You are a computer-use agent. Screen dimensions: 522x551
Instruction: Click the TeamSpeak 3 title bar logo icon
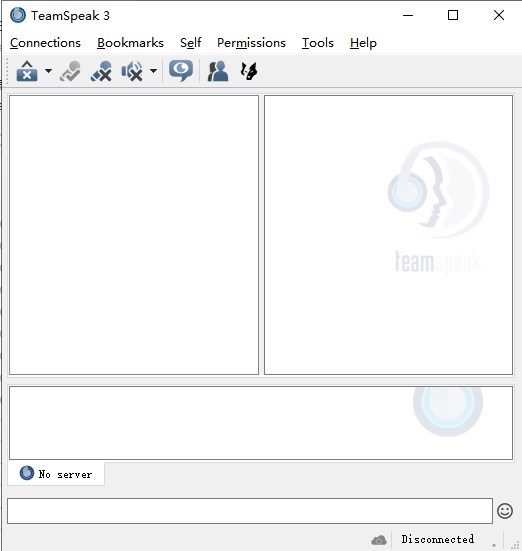tap(18, 15)
